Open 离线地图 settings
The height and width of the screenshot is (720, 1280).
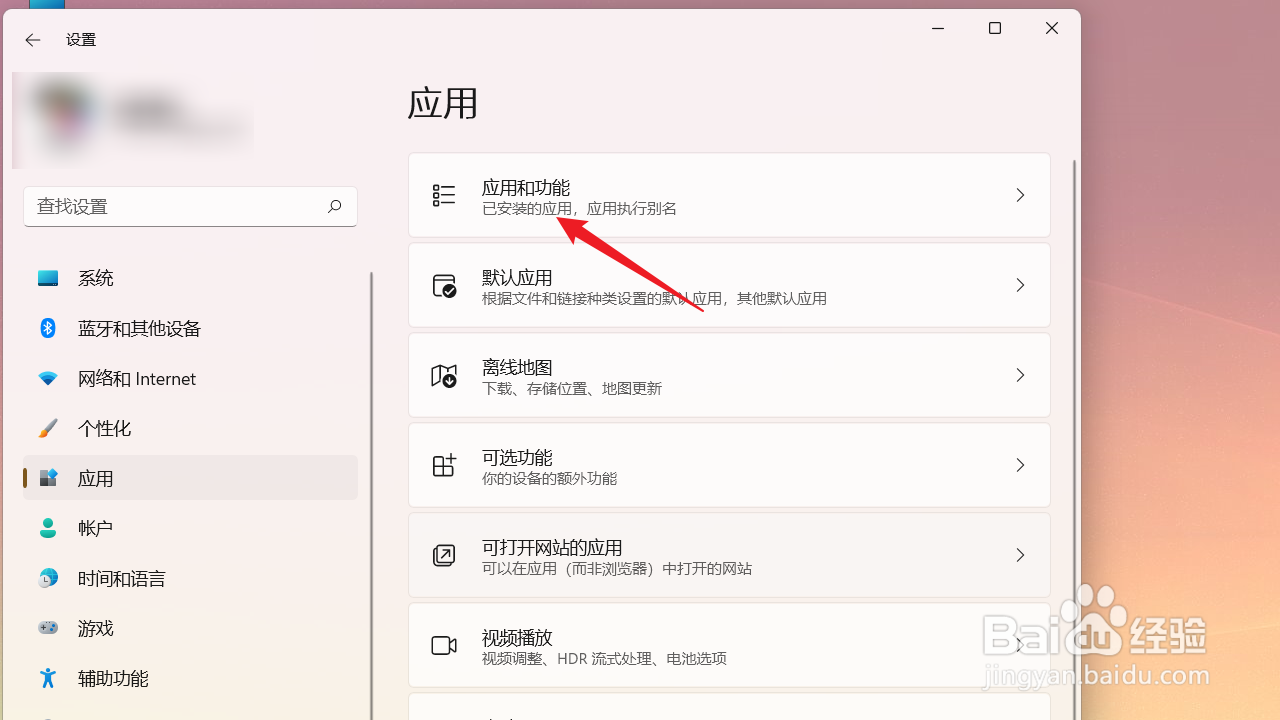pos(729,375)
